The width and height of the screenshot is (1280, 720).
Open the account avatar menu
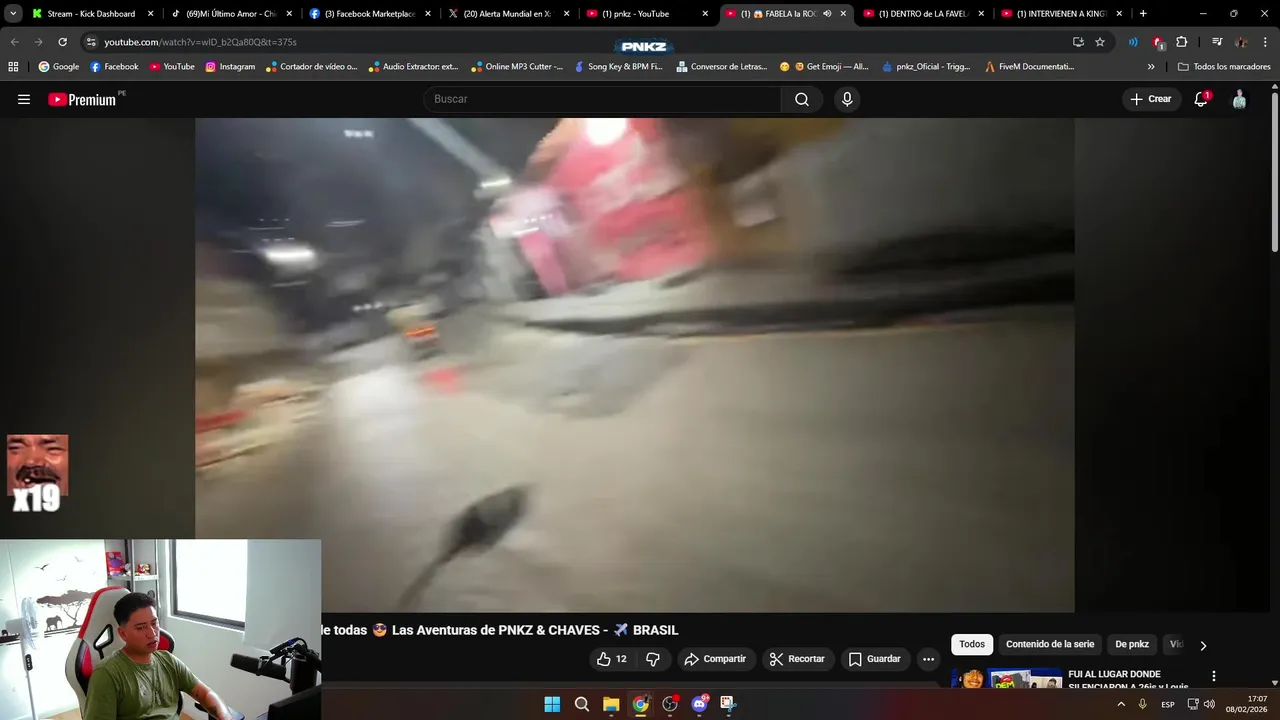tap(1239, 99)
